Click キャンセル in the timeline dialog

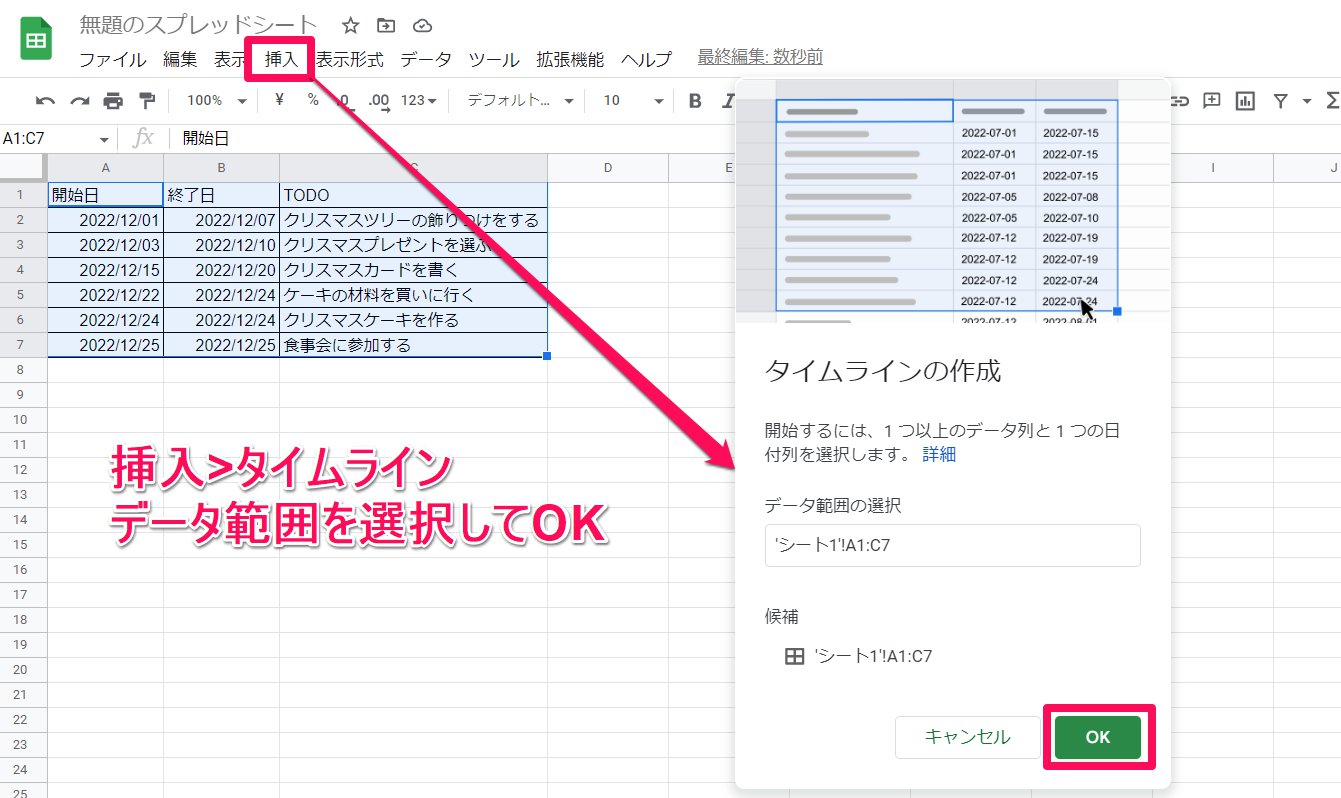pyautogui.click(x=968, y=737)
